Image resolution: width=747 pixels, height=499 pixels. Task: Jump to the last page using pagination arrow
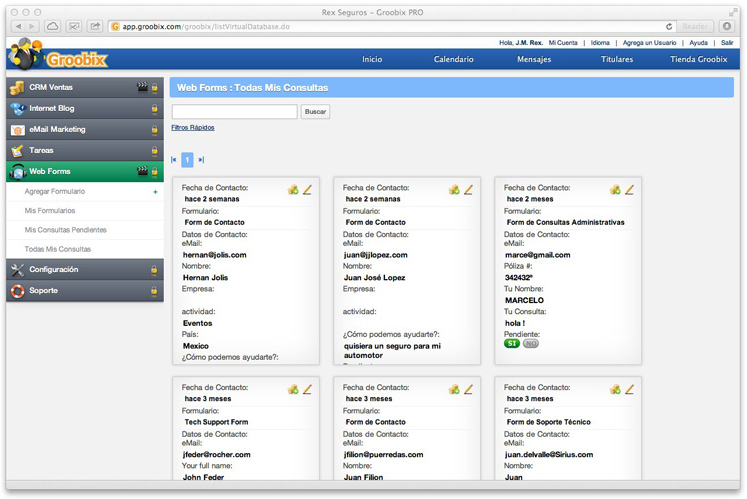click(x=201, y=160)
